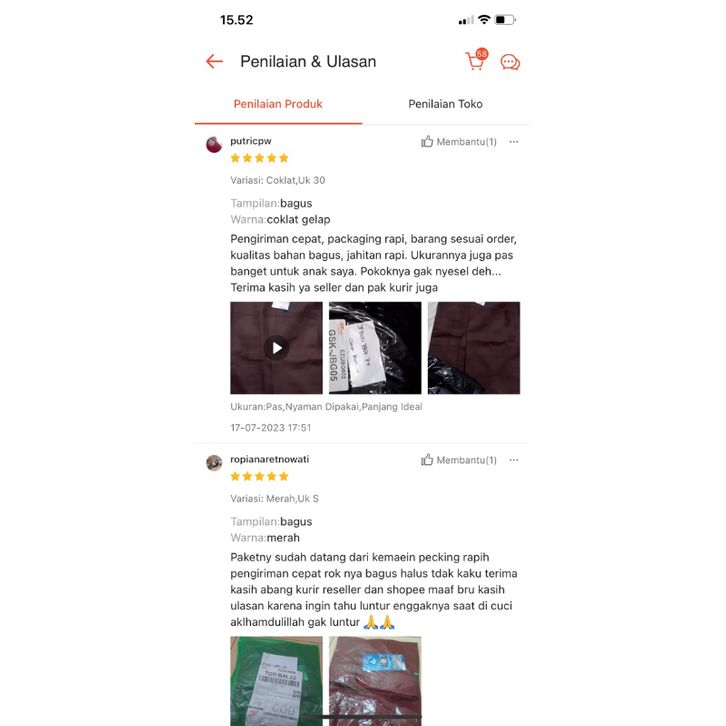Image resolution: width=726 pixels, height=726 pixels.
Task: Mark ropianaretnowati's review as helpful
Action: coord(458,460)
